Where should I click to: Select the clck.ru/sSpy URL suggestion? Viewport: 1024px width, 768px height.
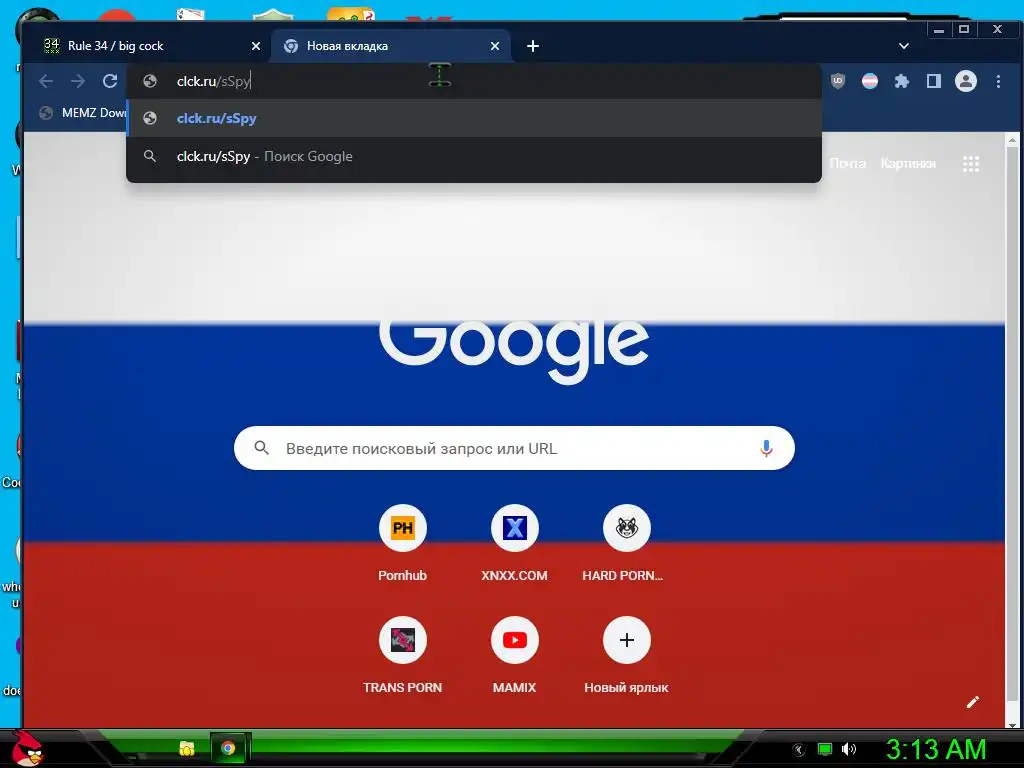click(474, 118)
